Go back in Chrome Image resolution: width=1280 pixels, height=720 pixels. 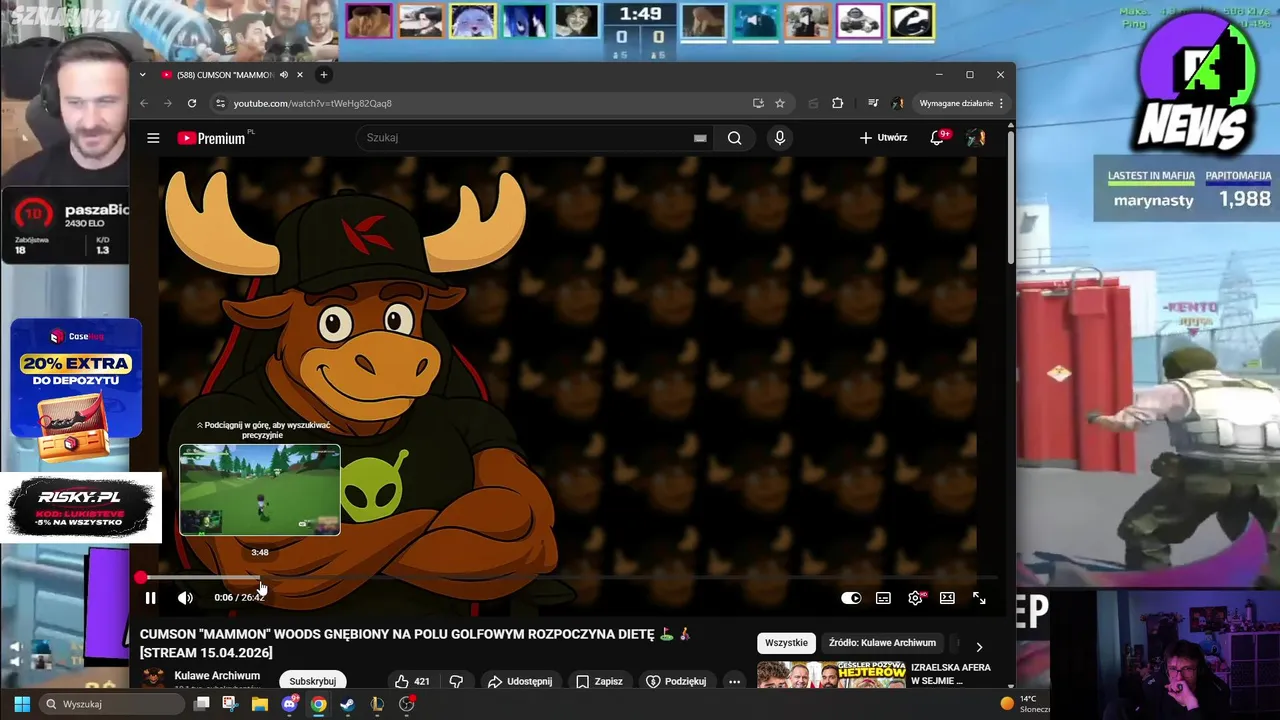tap(144, 103)
